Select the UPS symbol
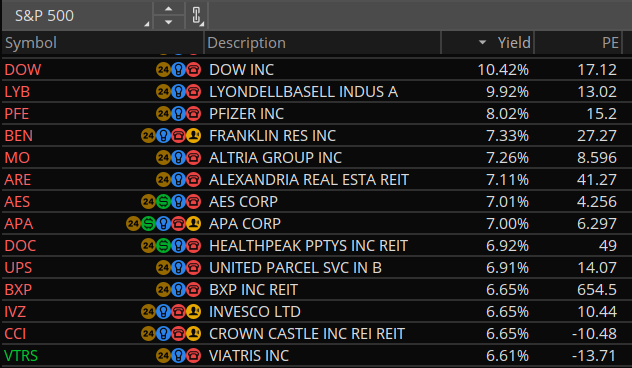Viewport: 632px width, 368px height. 18,268
